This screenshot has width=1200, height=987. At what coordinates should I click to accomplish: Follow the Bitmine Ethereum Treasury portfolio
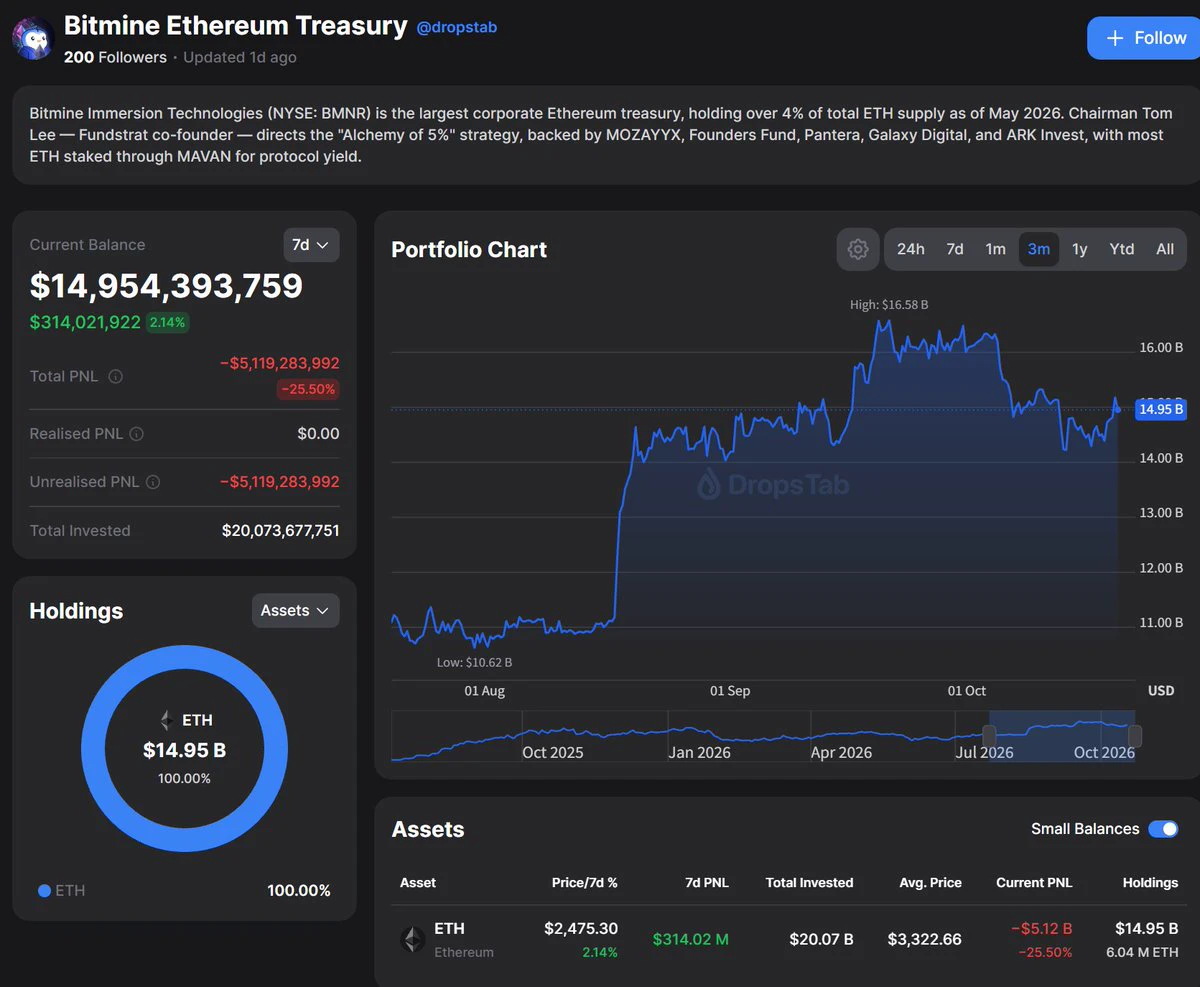tap(1144, 38)
